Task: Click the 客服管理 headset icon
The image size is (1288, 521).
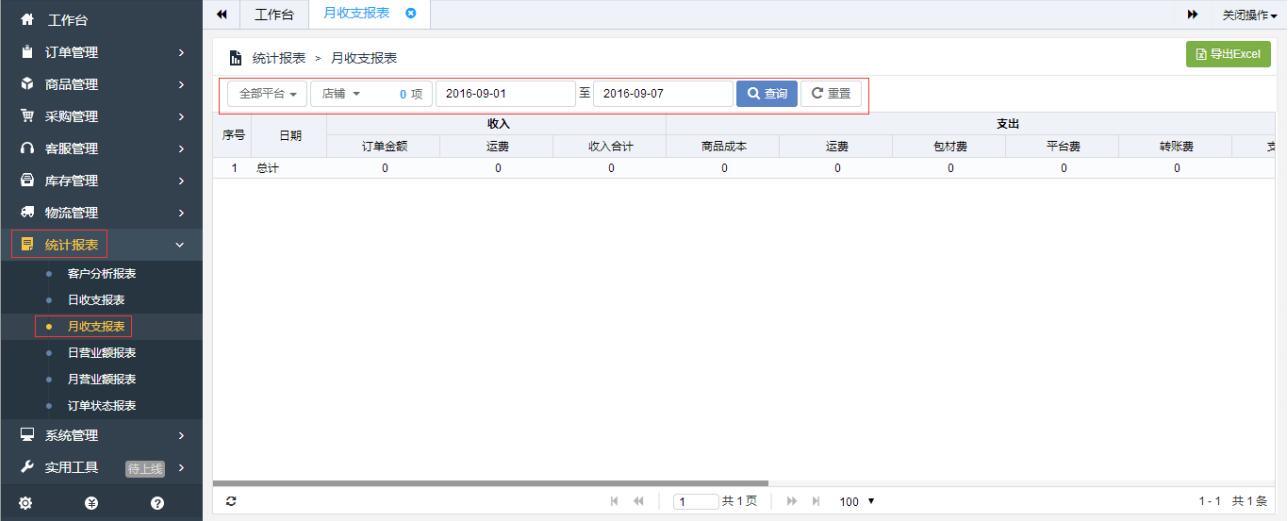Action: tap(25, 148)
